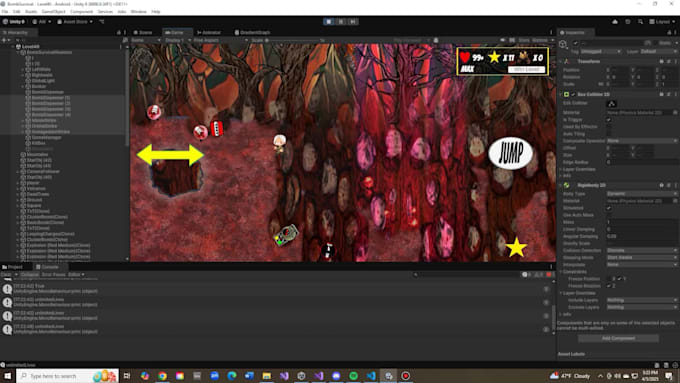Open the undo history icon
This screenshot has height=383, width=680.
tap(628, 21)
